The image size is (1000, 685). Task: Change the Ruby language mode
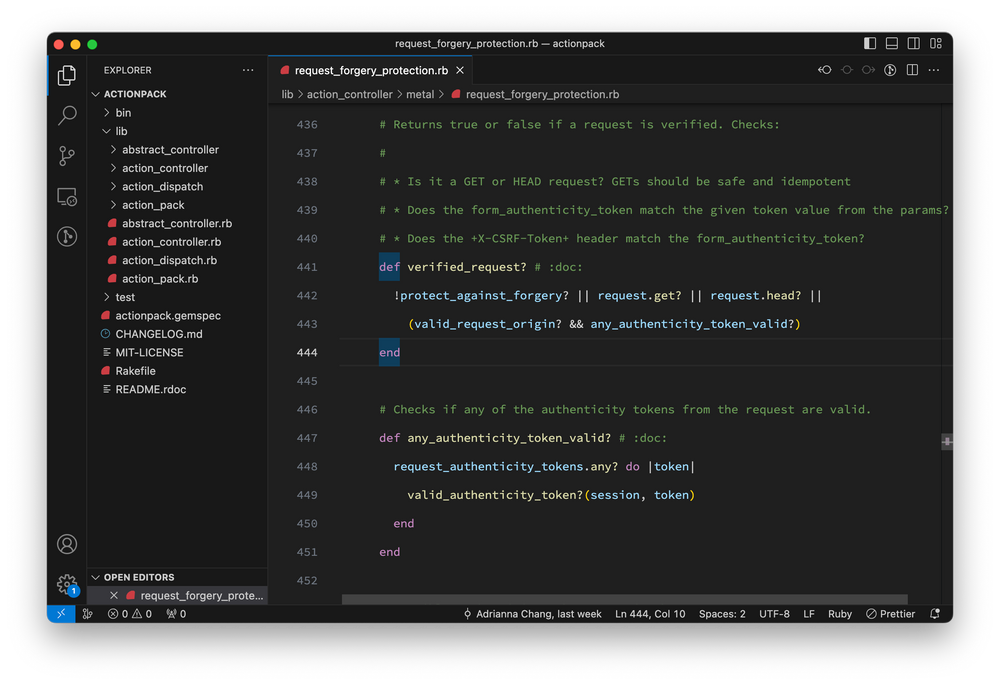coord(840,614)
